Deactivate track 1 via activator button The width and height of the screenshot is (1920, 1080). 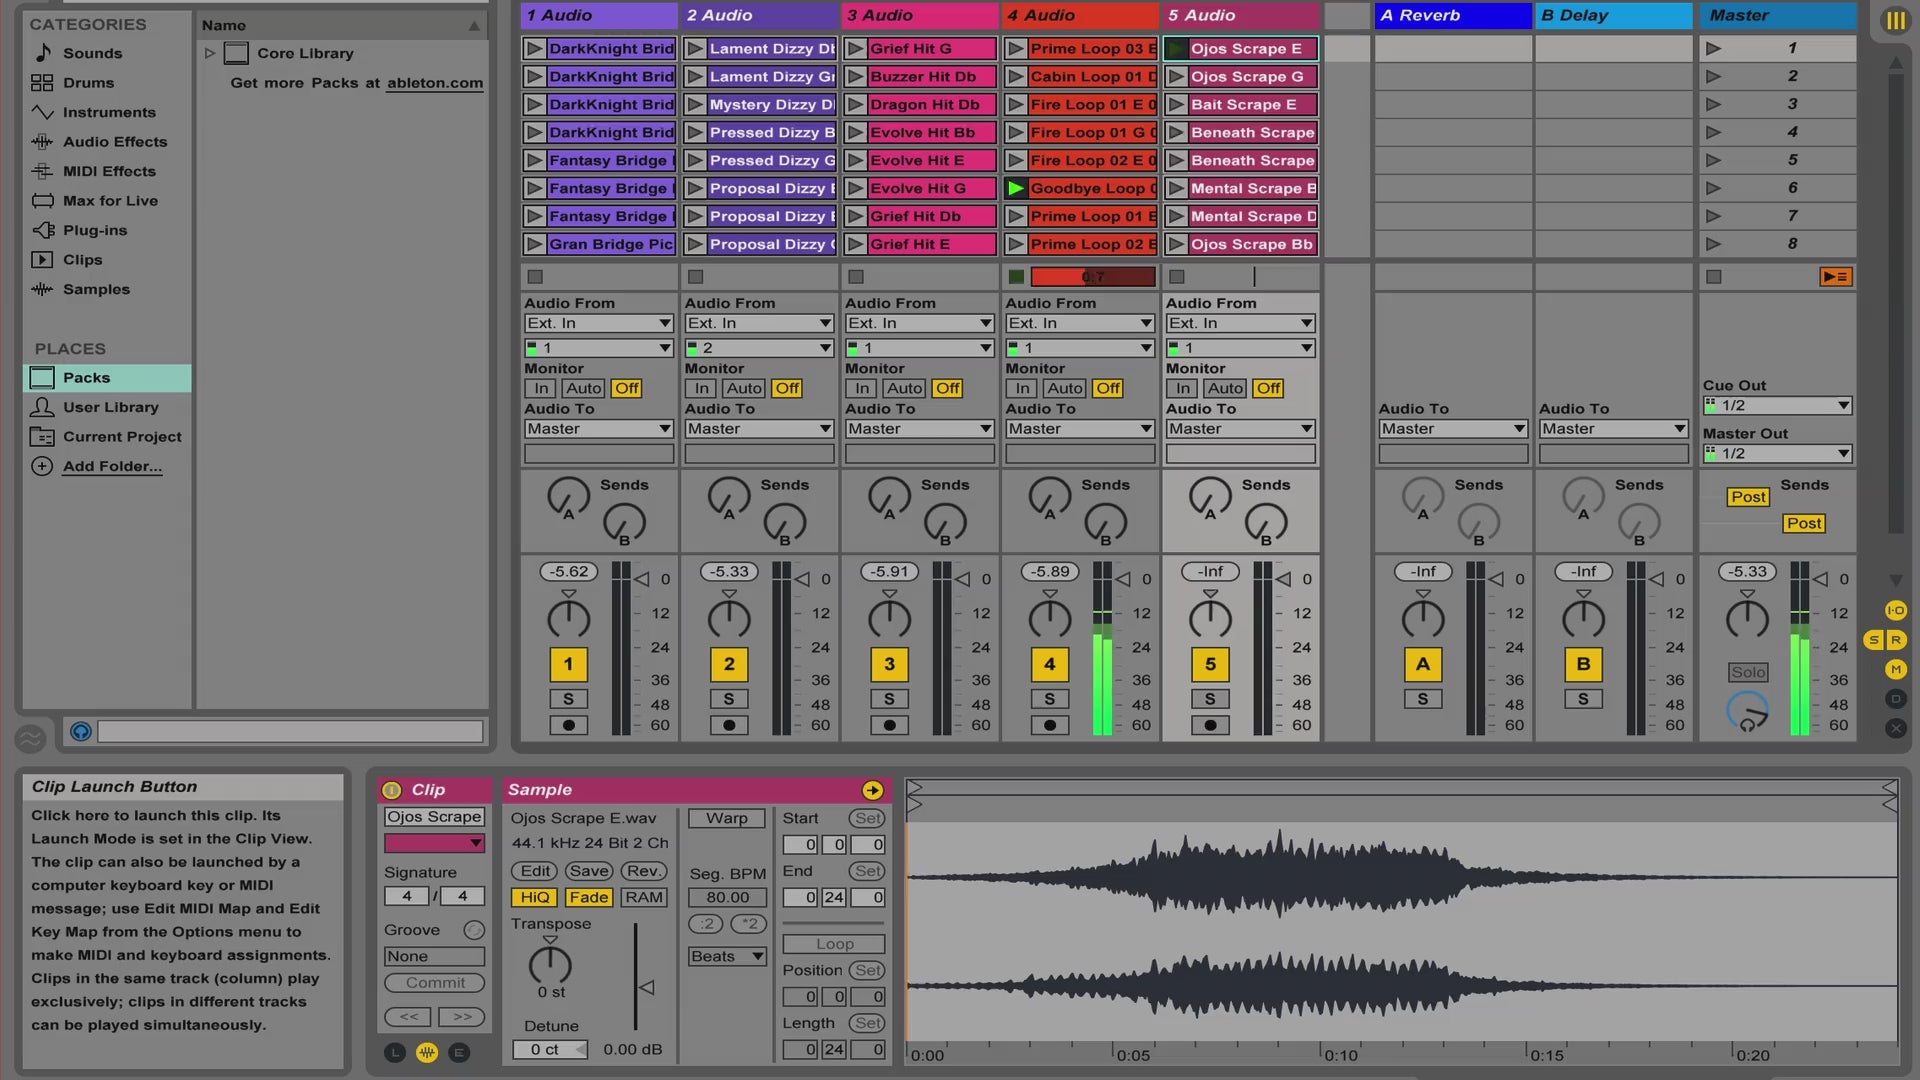568,664
